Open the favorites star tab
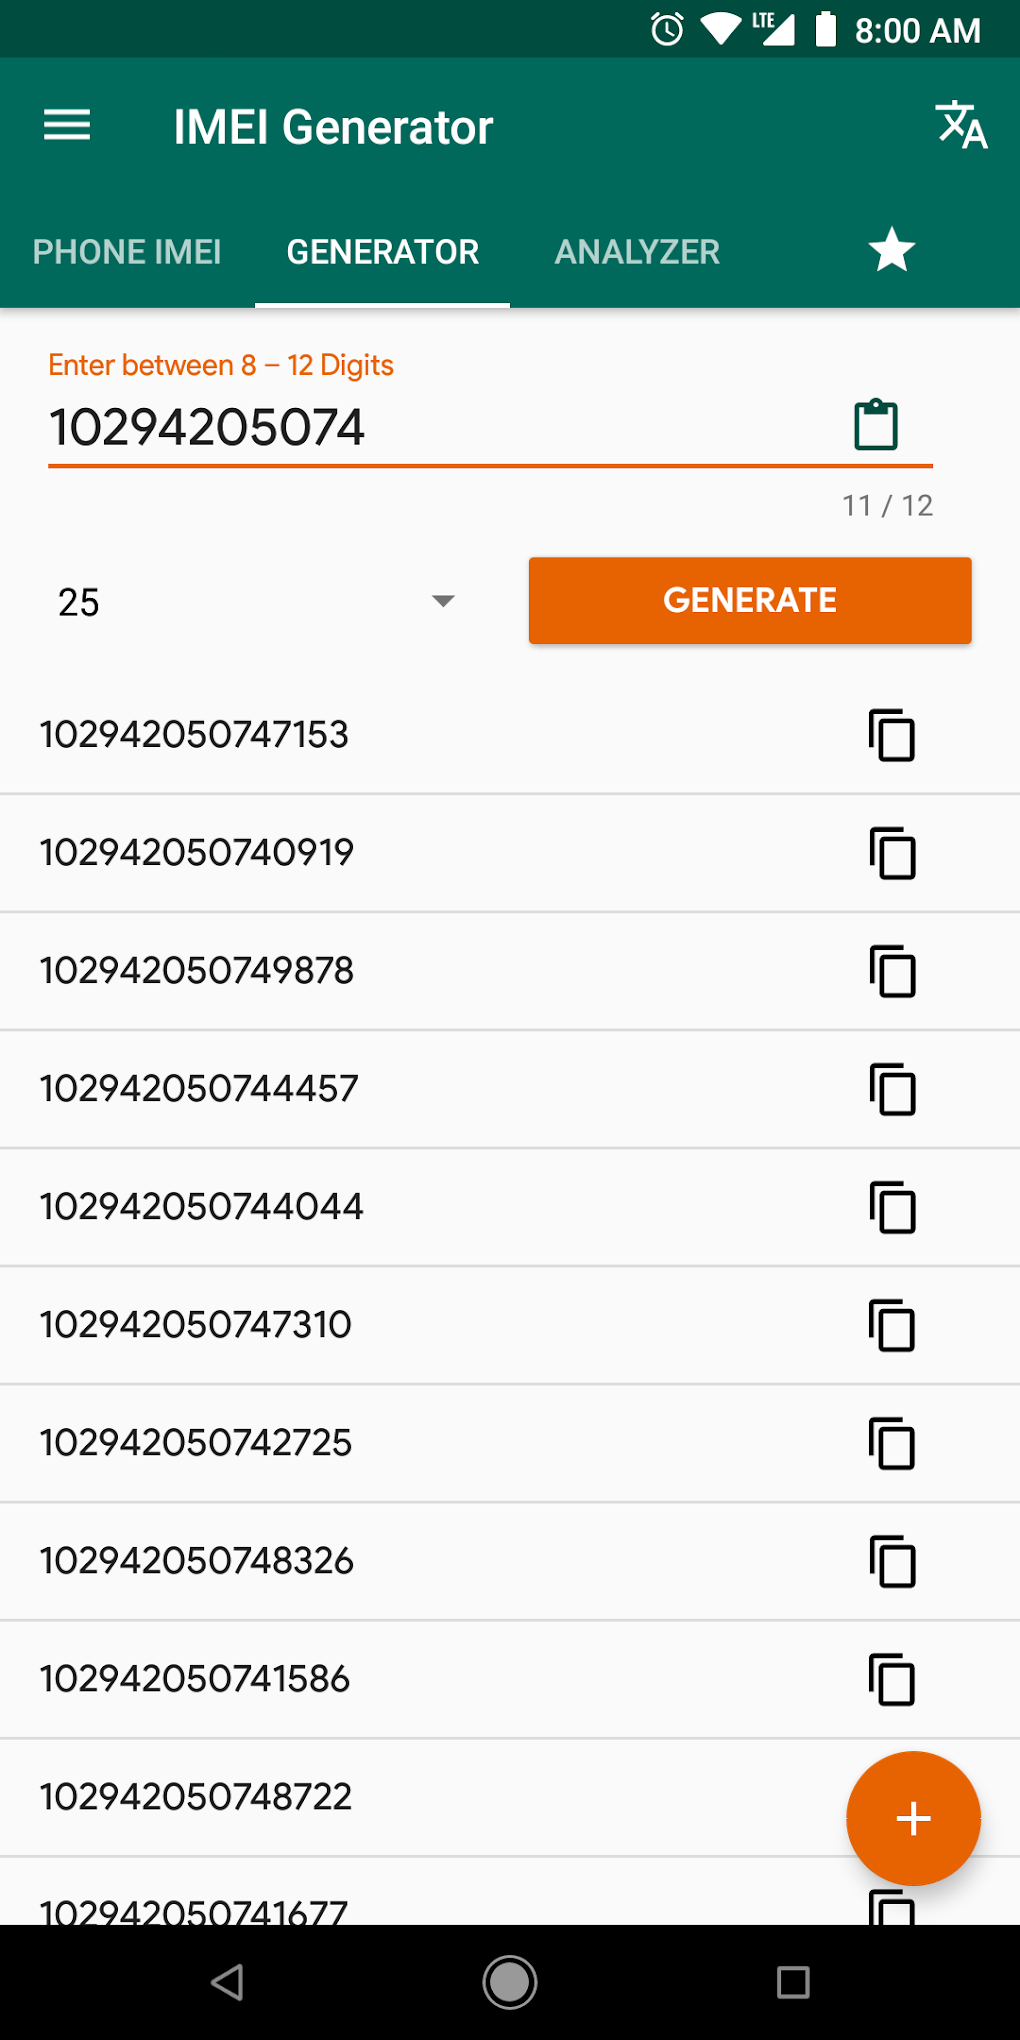Viewport: 1020px width, 2040px height. click(x=891, y=250)
